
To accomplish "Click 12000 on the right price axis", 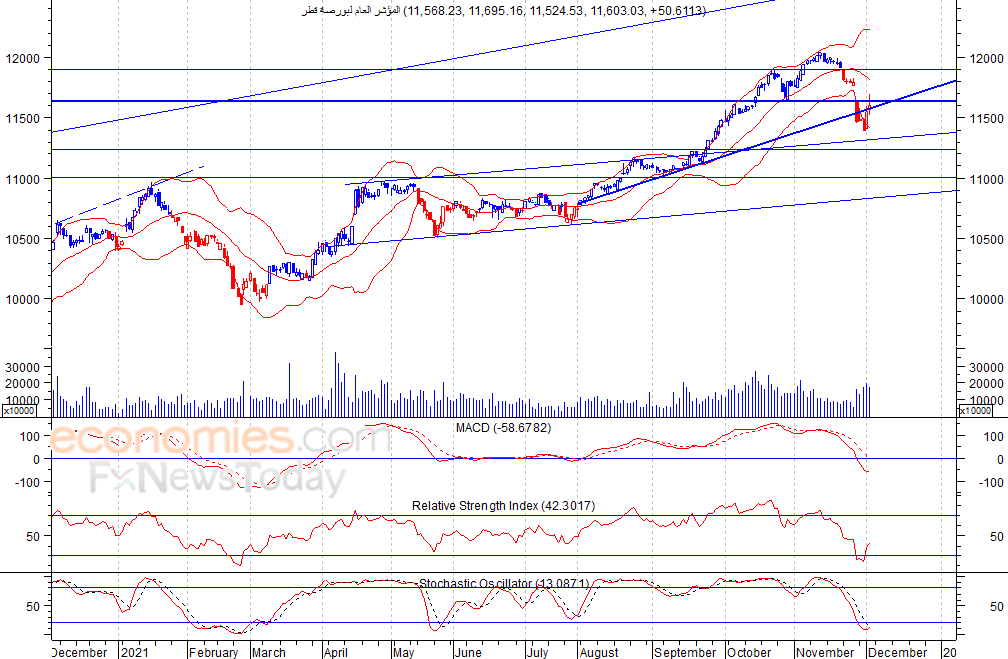I will tap(986, 59).
